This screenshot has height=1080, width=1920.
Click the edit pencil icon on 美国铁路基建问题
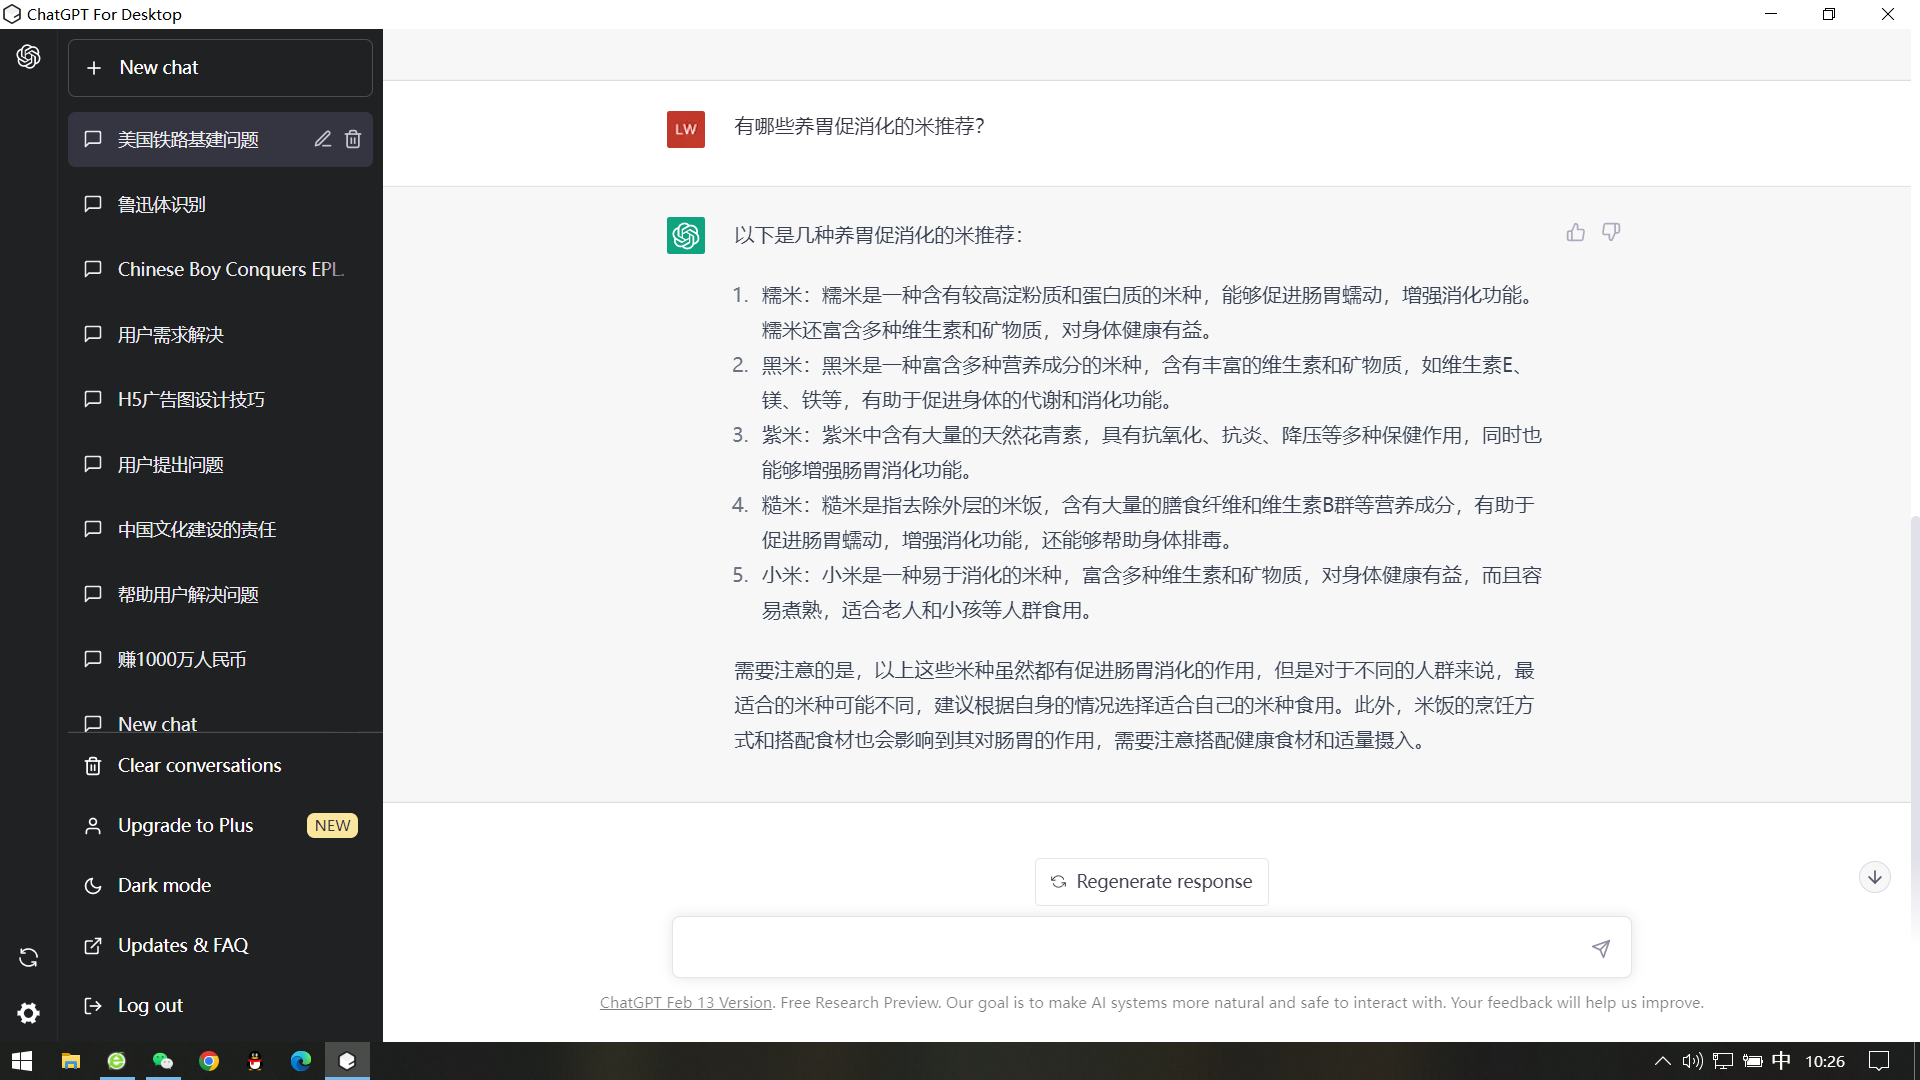tap(322, 139)
